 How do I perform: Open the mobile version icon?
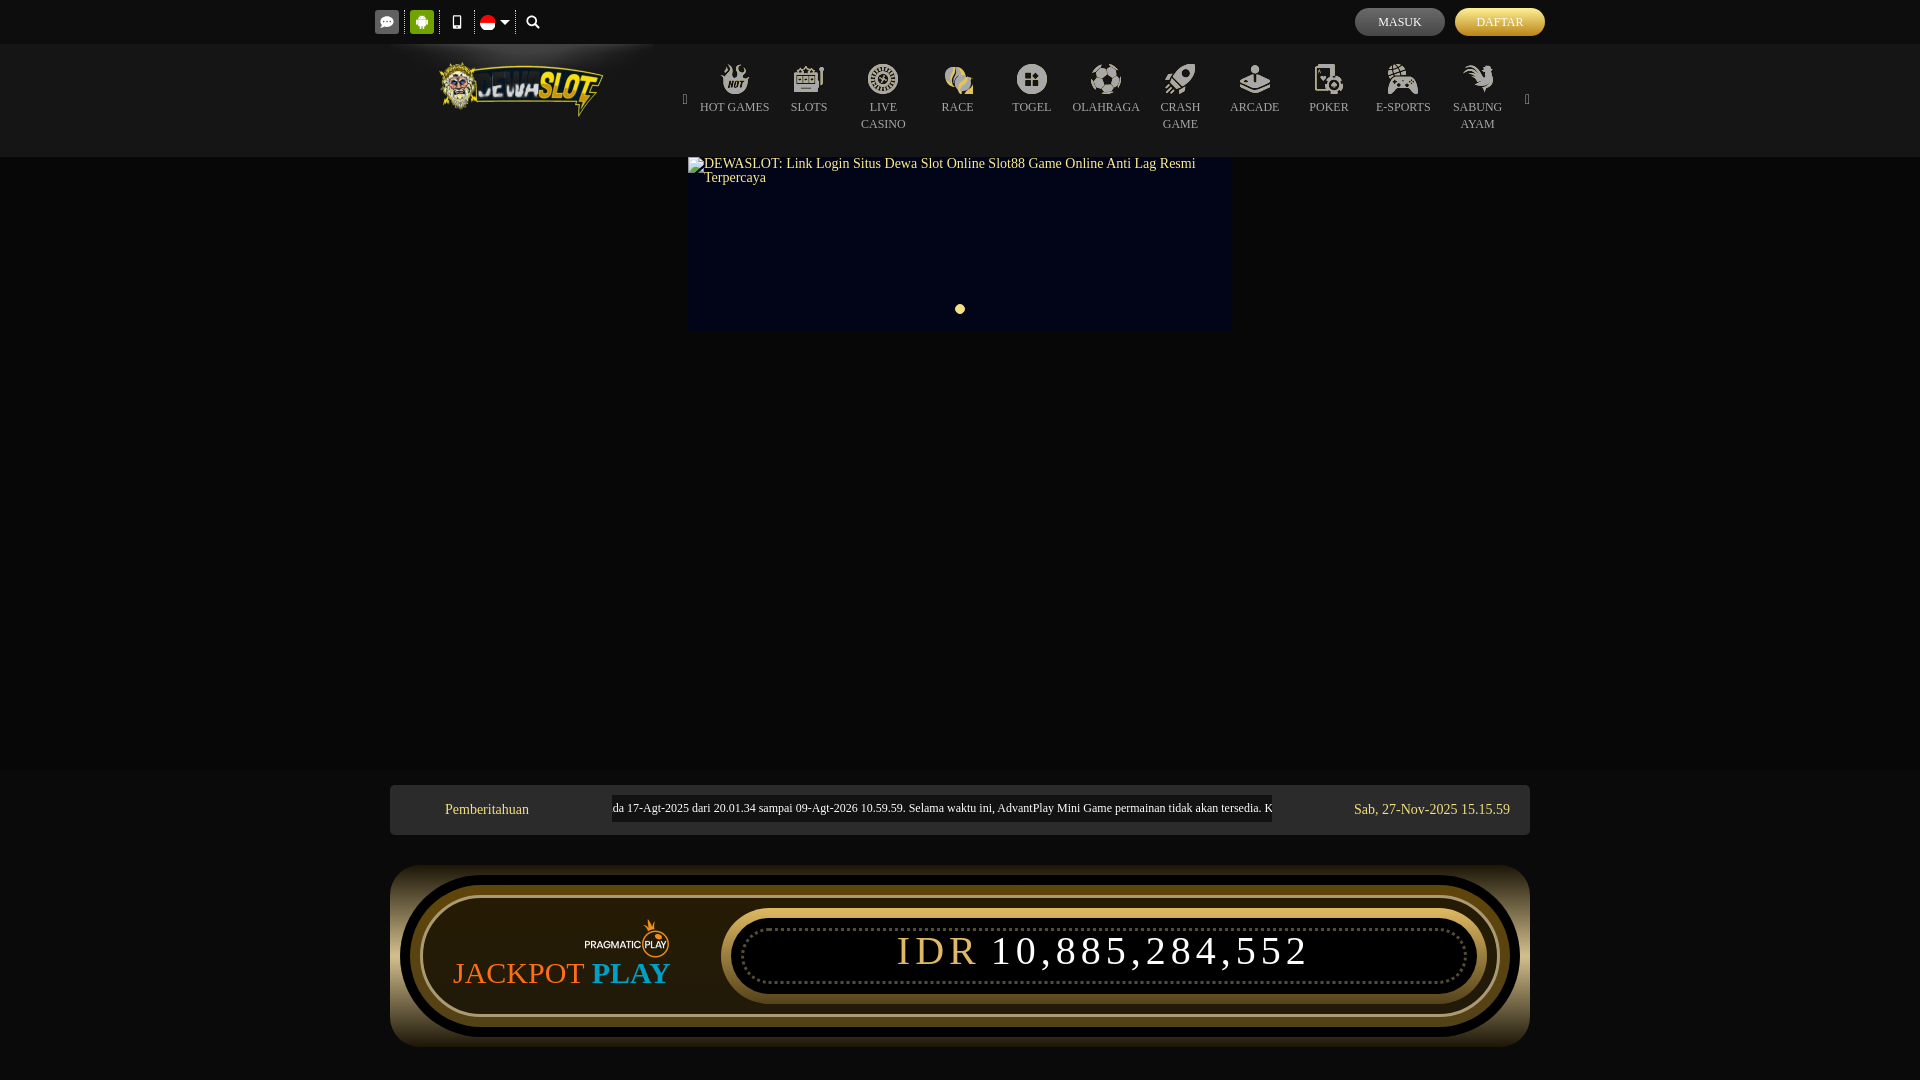coord(457,22)
